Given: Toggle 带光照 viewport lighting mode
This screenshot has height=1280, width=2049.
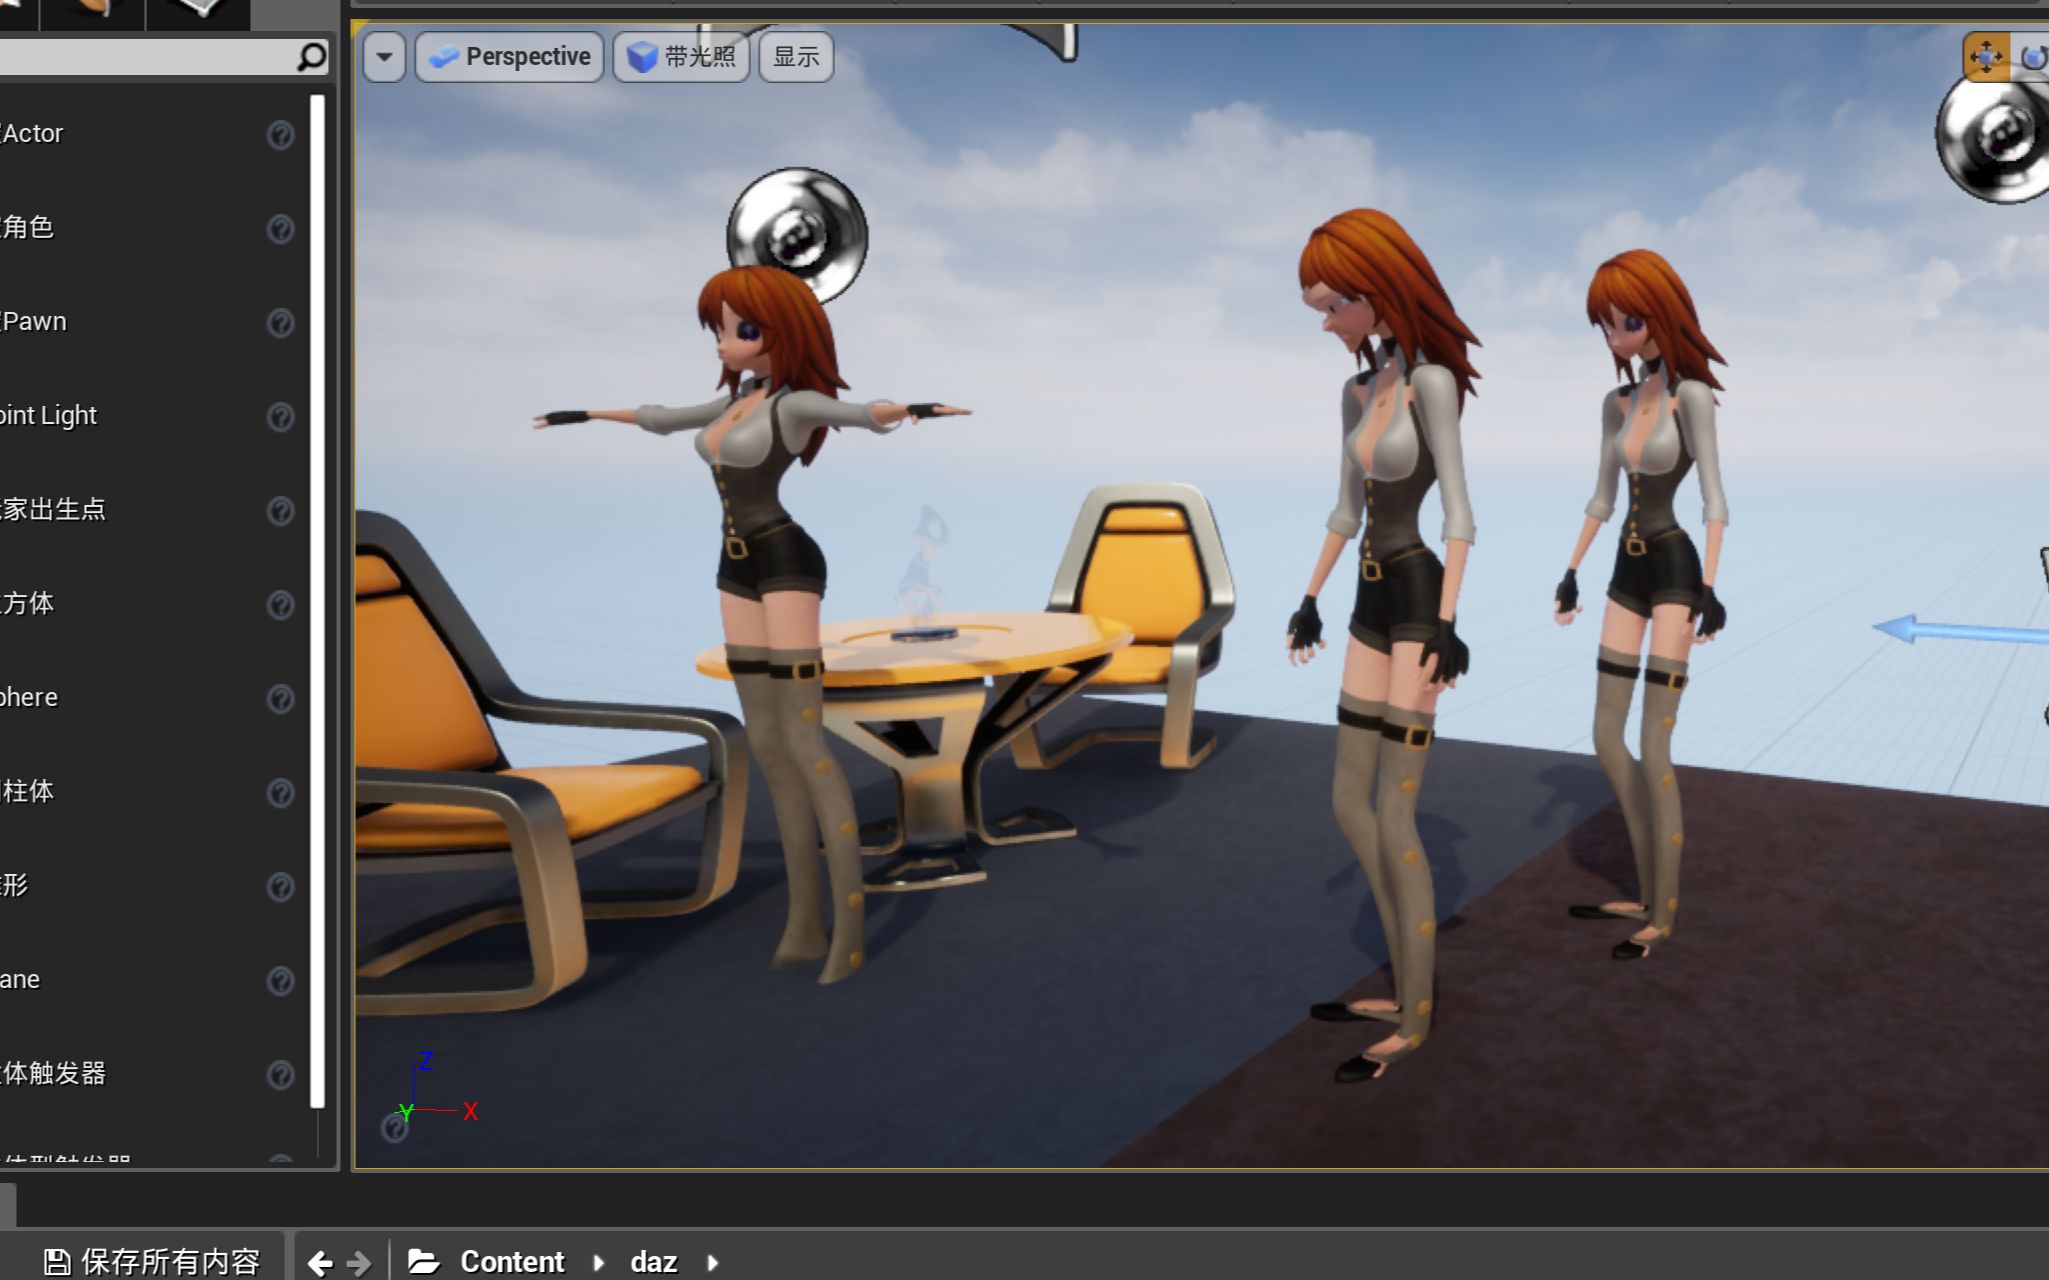Looking at the screenshot, I should (x=681, y=56).
